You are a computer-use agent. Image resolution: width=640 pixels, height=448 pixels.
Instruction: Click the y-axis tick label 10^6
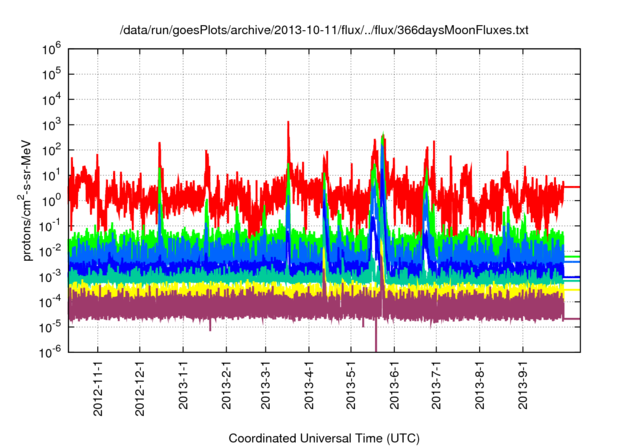point(51,50)
